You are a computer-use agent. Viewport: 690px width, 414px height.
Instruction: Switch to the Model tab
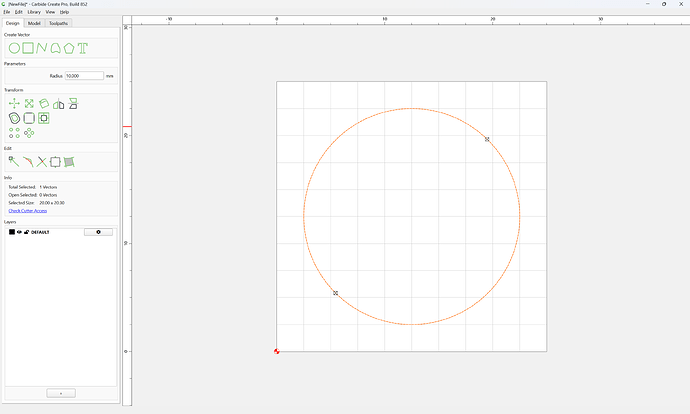34,23
